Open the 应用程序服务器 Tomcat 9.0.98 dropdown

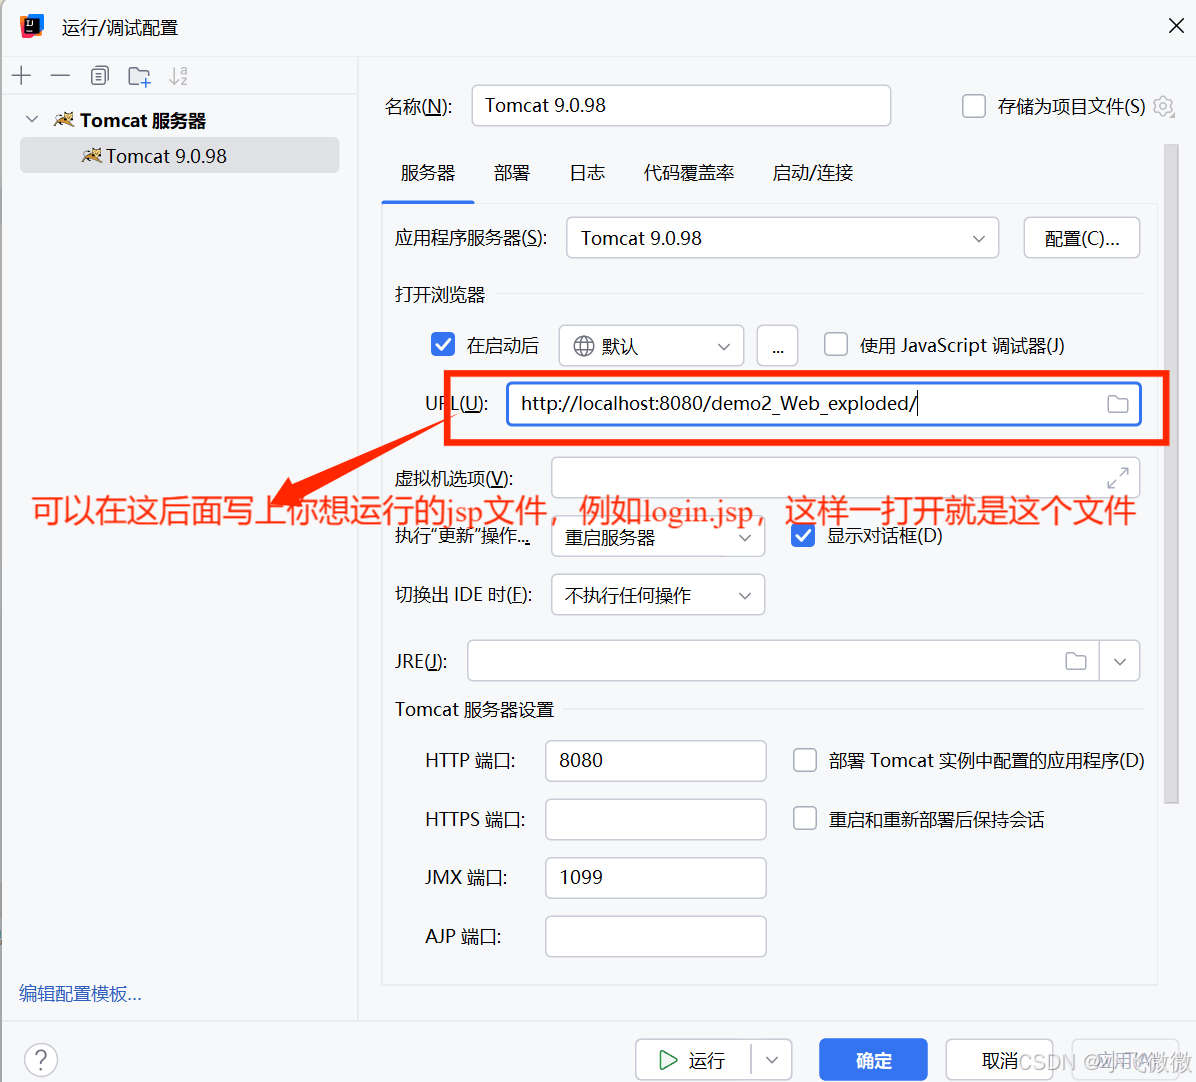[783, 238]
